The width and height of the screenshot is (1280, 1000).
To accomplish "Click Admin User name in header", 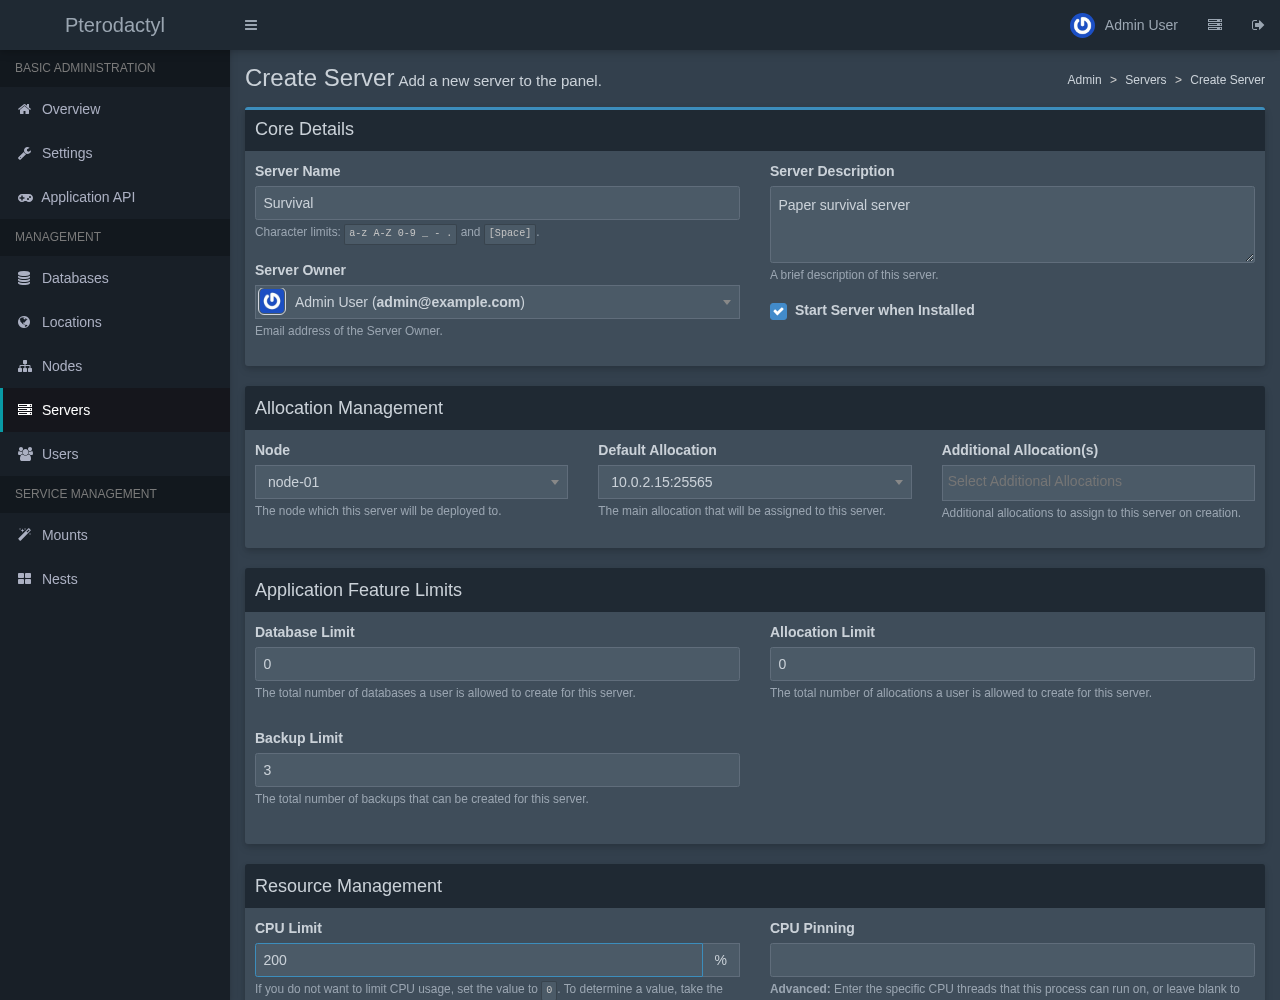I will click(1141, 25).
